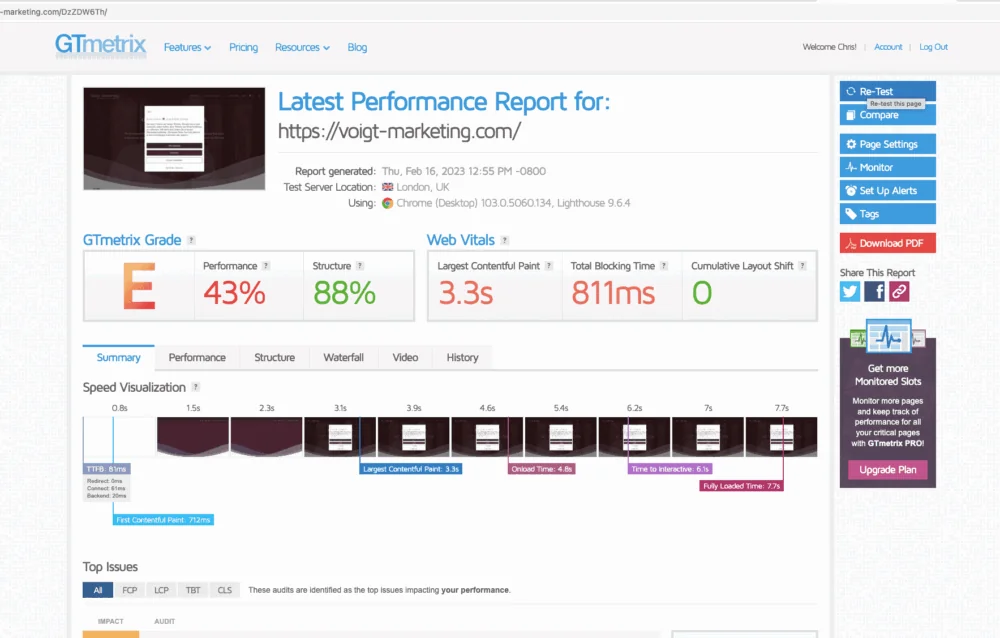Click the Download PDF button

coord(887,243)
